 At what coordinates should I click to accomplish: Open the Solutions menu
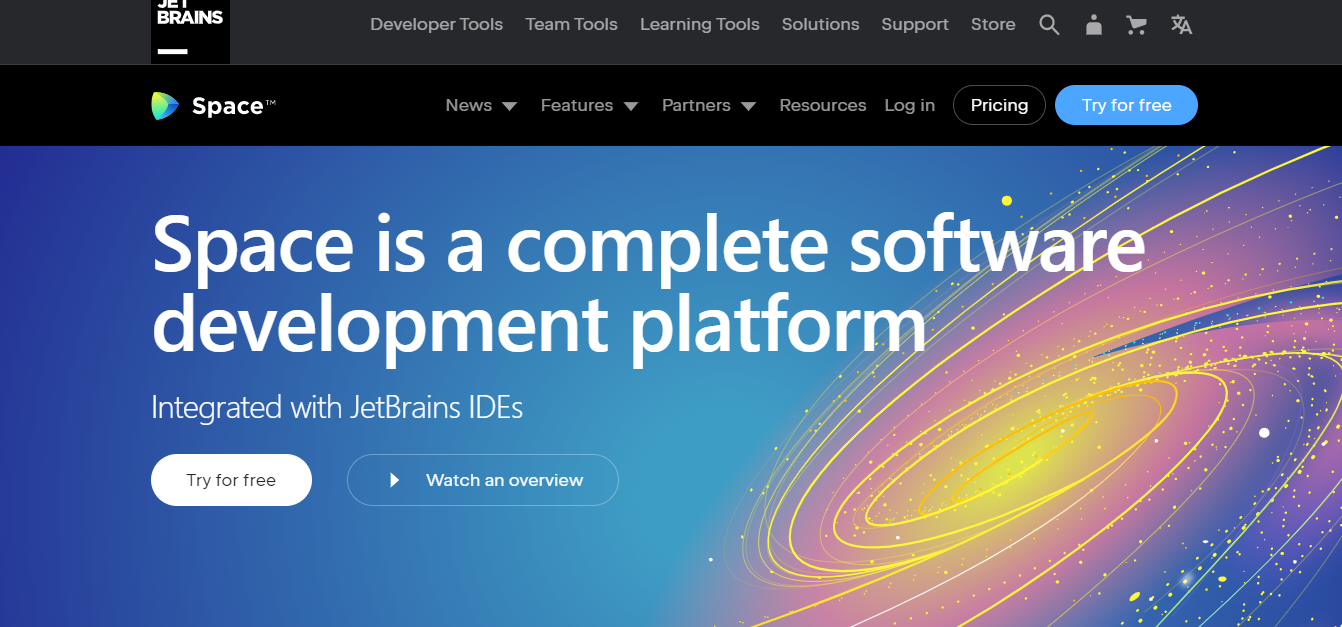[x=820, y=24]
